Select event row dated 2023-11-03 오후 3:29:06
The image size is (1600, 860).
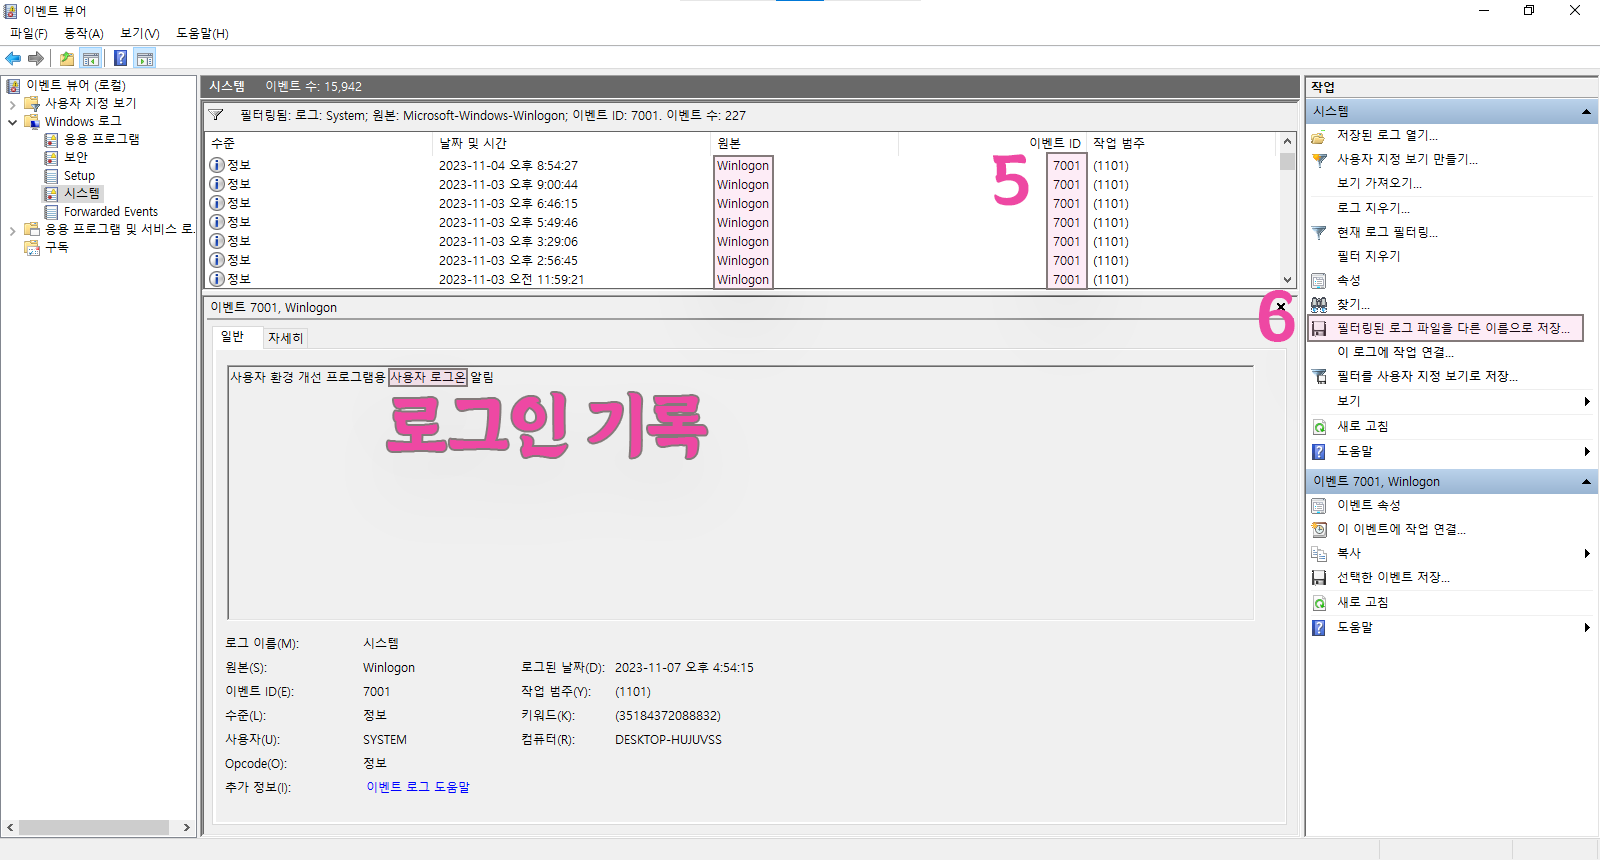741,241
